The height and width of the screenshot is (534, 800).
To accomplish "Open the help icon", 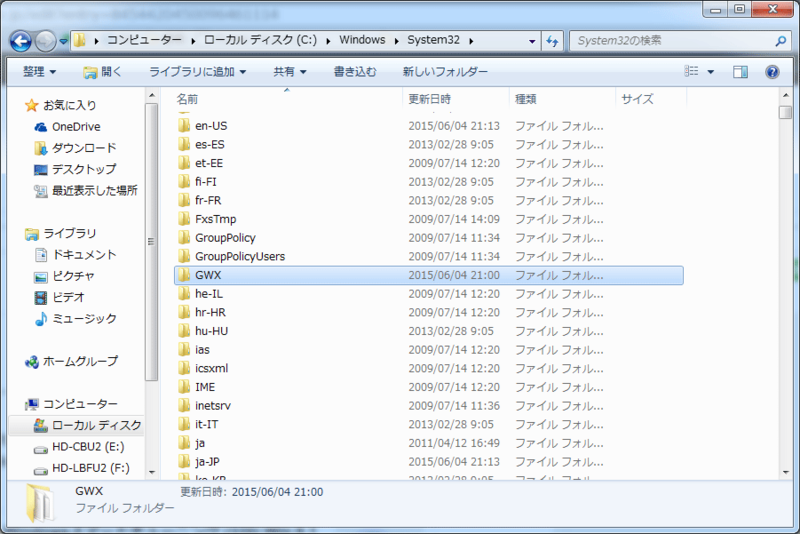I will tap(772, 72).
